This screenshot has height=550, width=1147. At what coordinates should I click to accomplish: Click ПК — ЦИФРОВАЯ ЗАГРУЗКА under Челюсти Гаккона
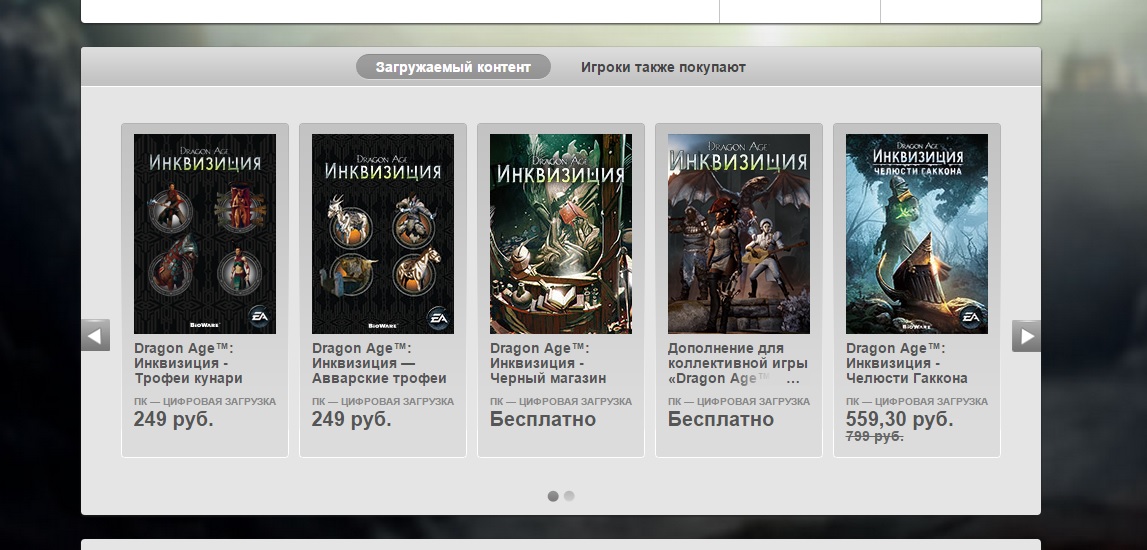917,402
